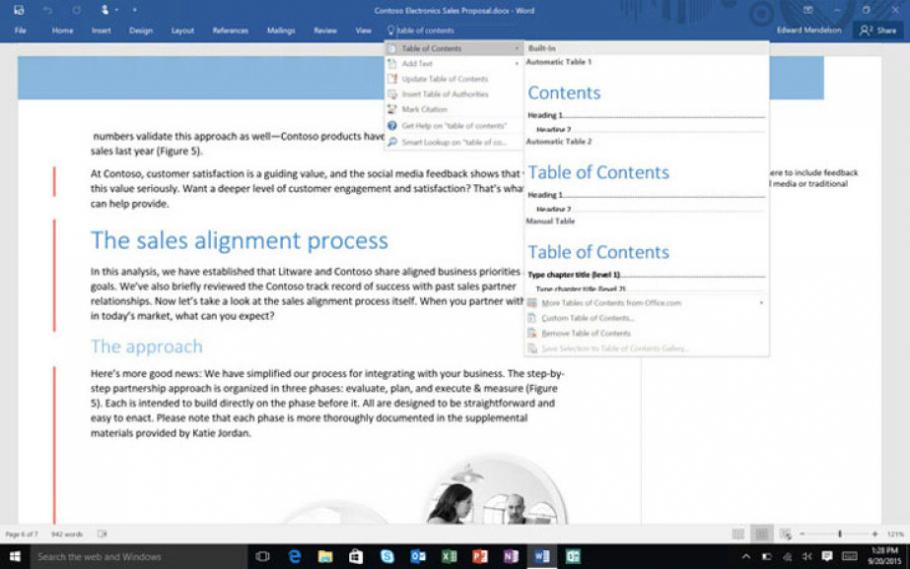Open Excel from the taskbar
The image size is (910, 569).
[x=449, y=556]
